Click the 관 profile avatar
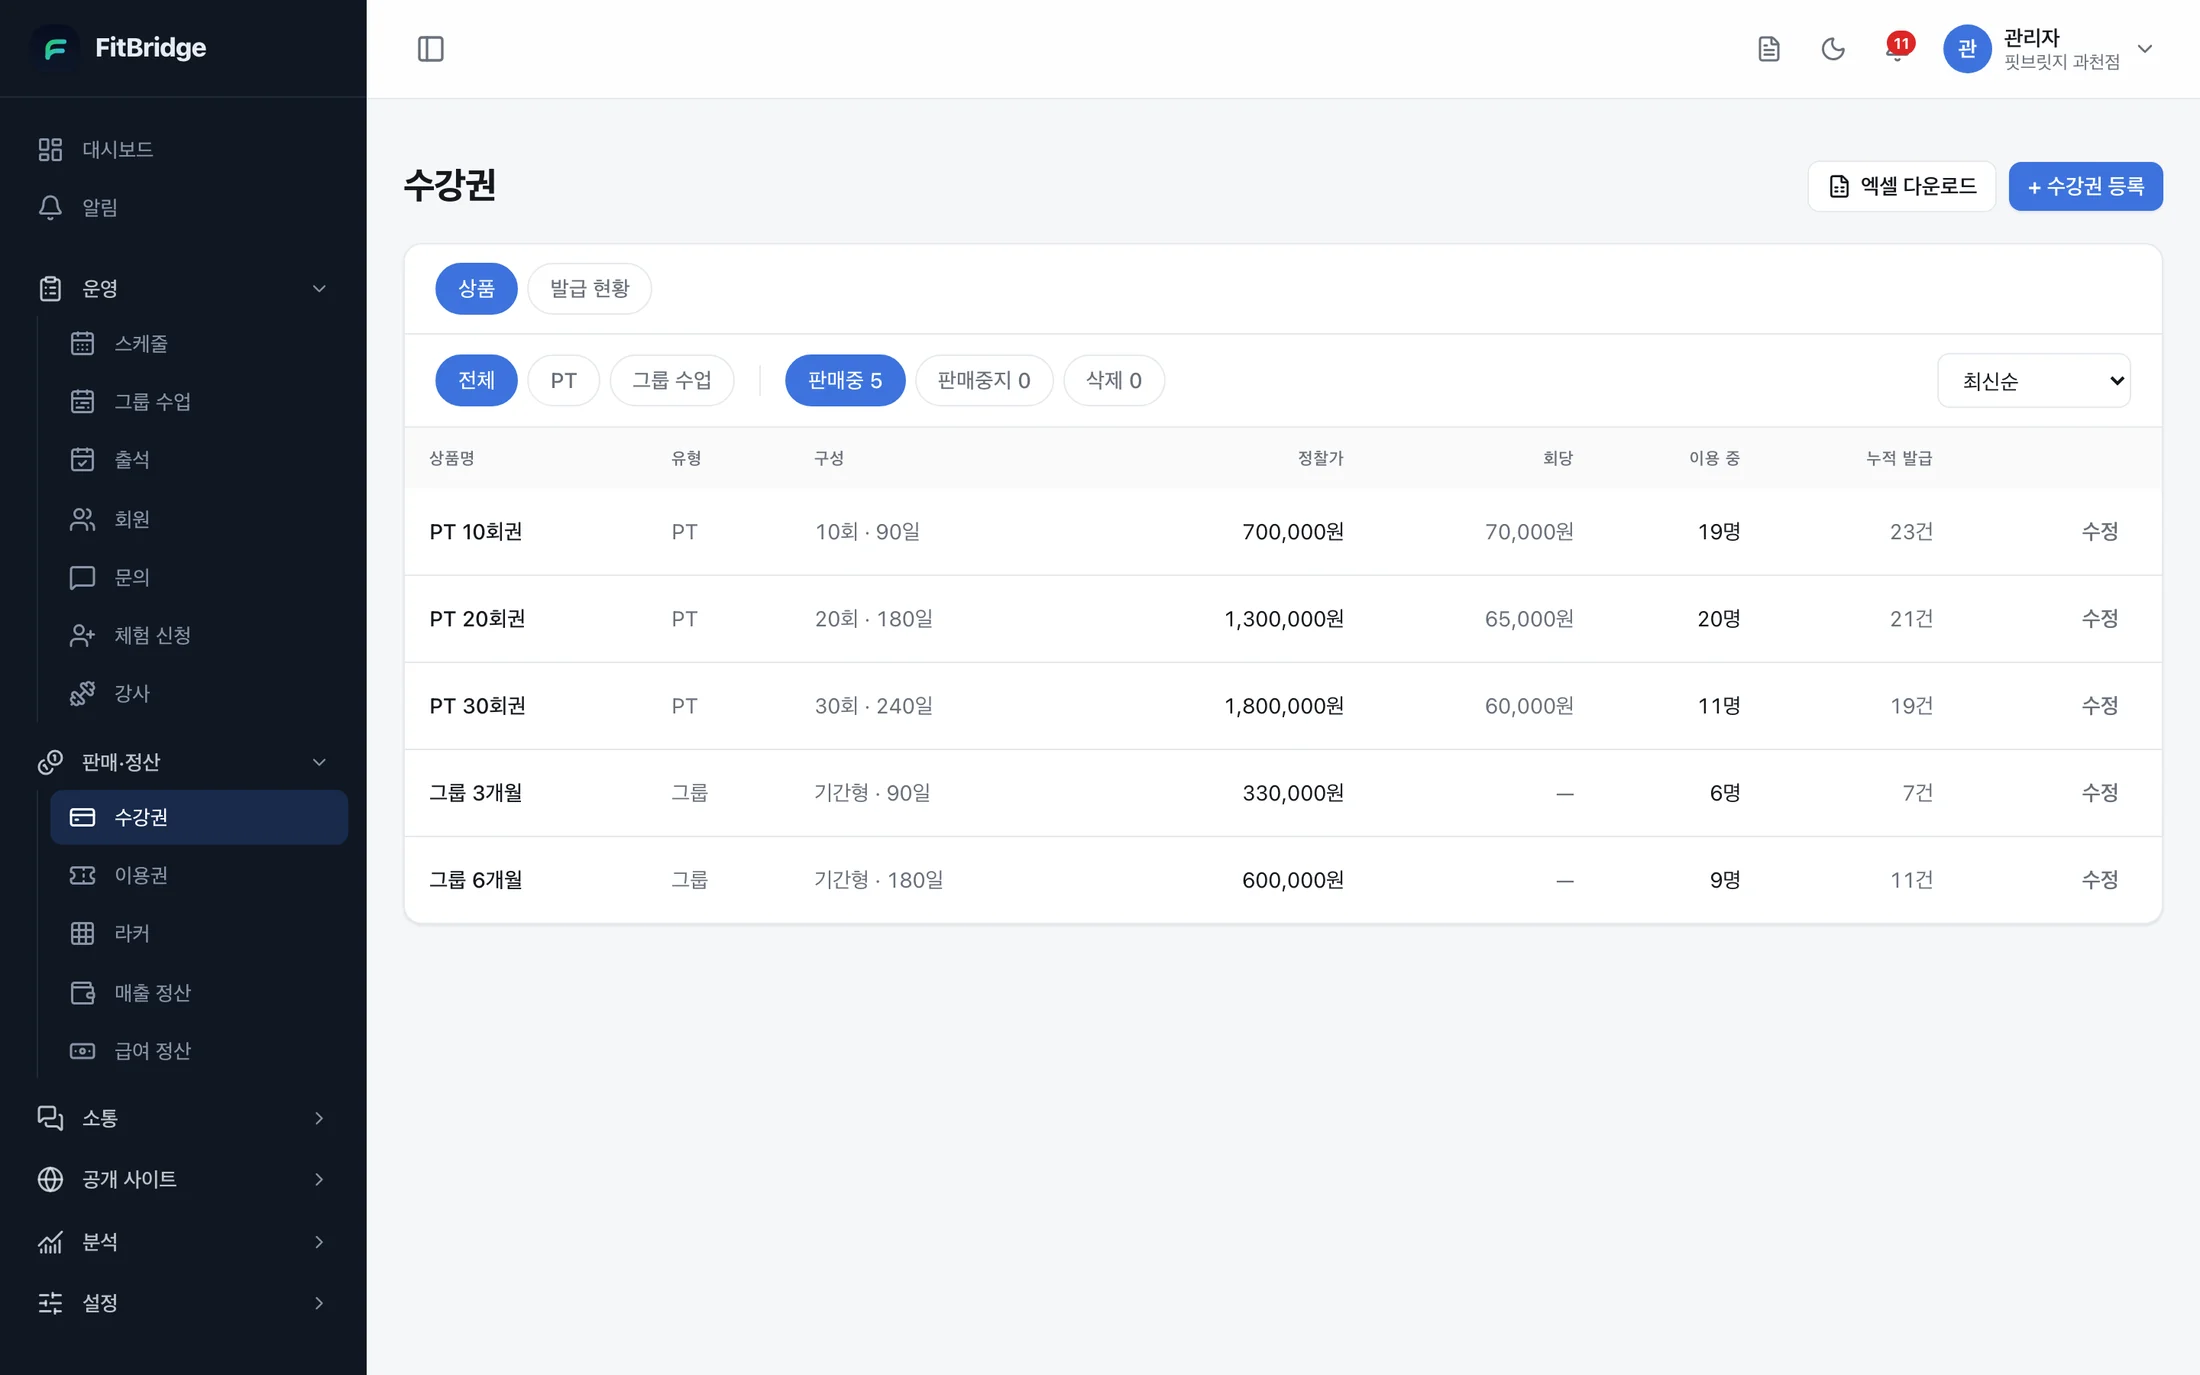 click(x=1966, y=48)
